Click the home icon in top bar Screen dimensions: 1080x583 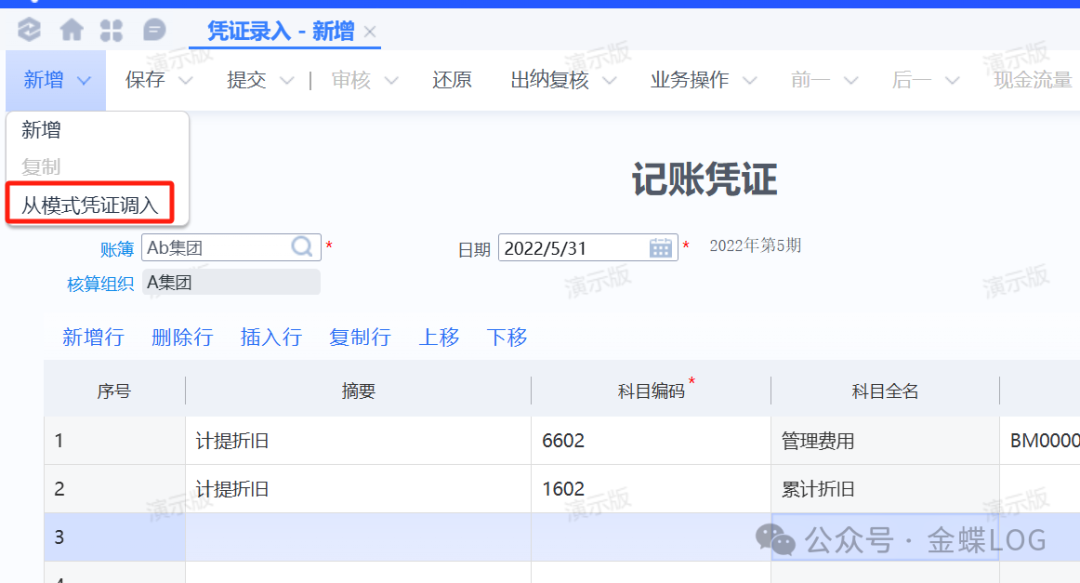pyautogui.click(x=72, y=30)
